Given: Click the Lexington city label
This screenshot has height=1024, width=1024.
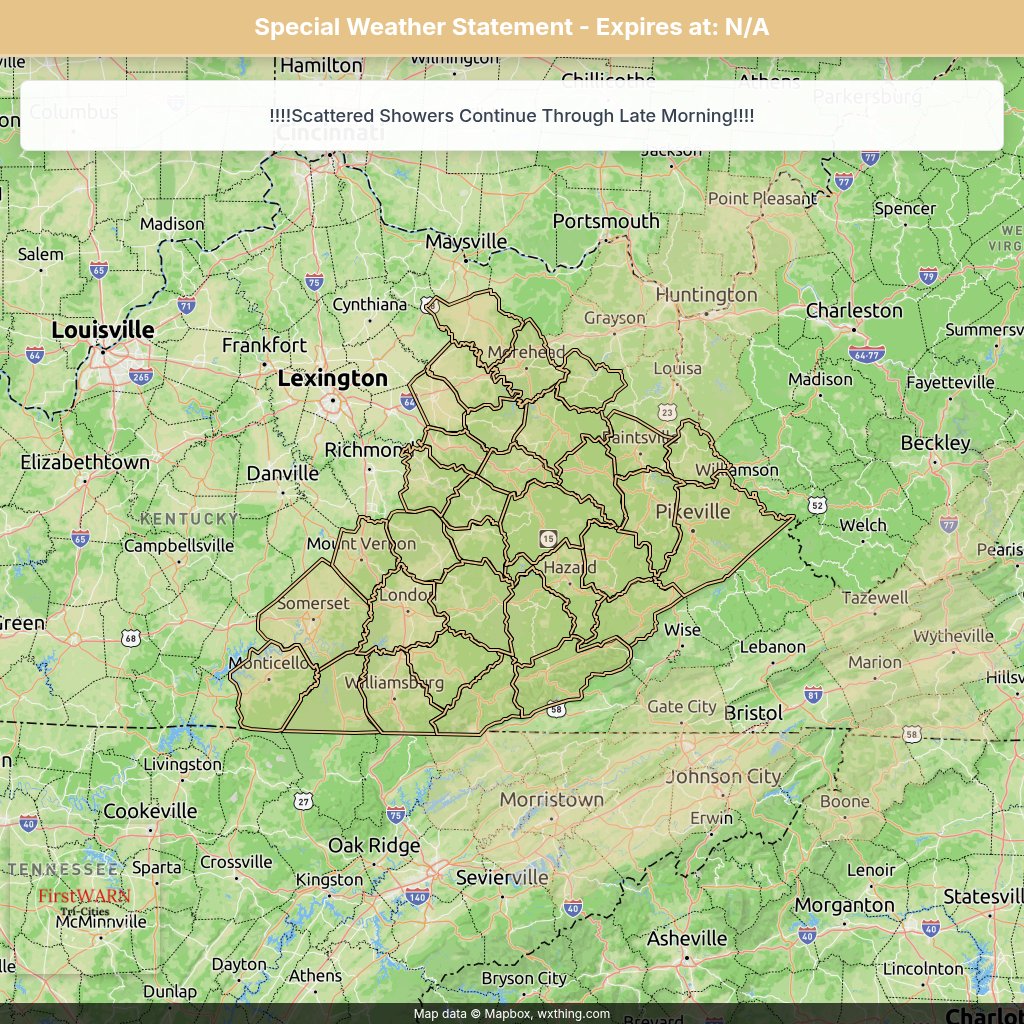Looking at the screenshot, I should (x=332, y=378).
